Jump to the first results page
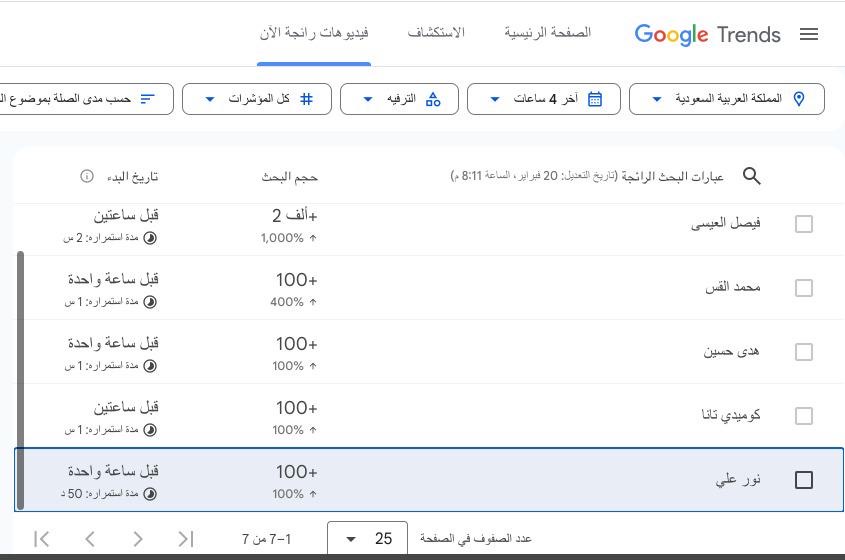845x560 pixels. tap(186, 539)
